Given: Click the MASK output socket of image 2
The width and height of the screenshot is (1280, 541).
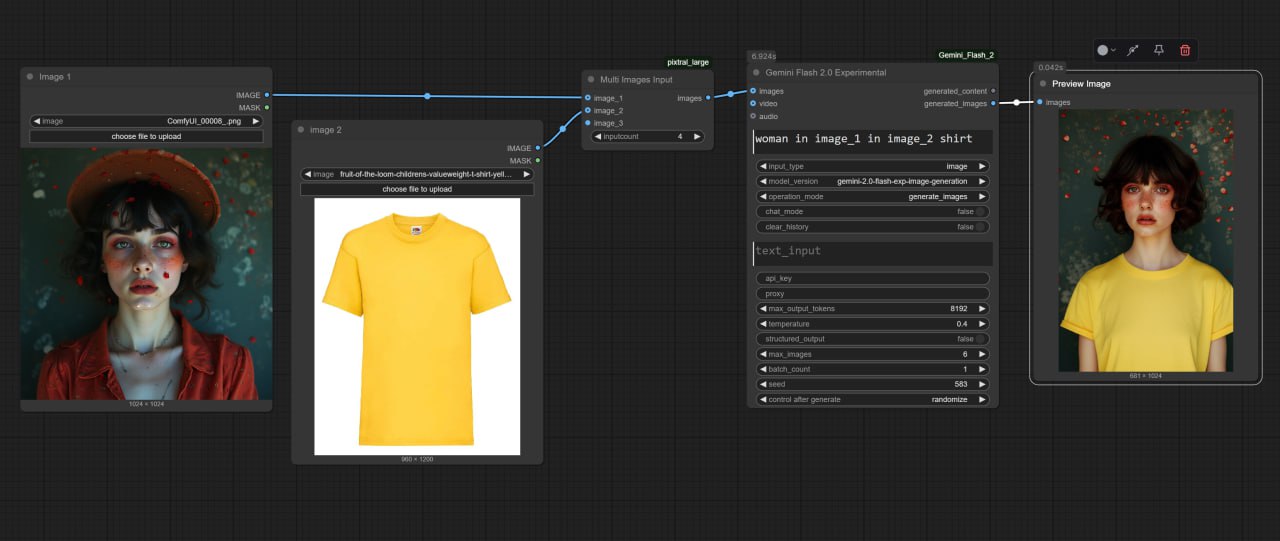Looking at the screenshot, I should tap(538, 160).
